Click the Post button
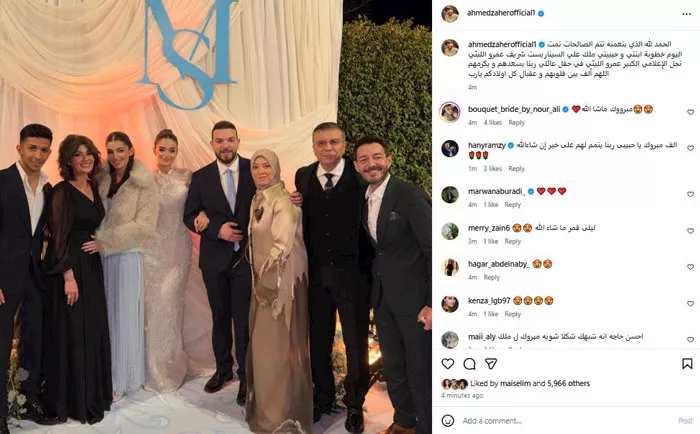Viewport: 700px width, 434px height. click(685, 421)
